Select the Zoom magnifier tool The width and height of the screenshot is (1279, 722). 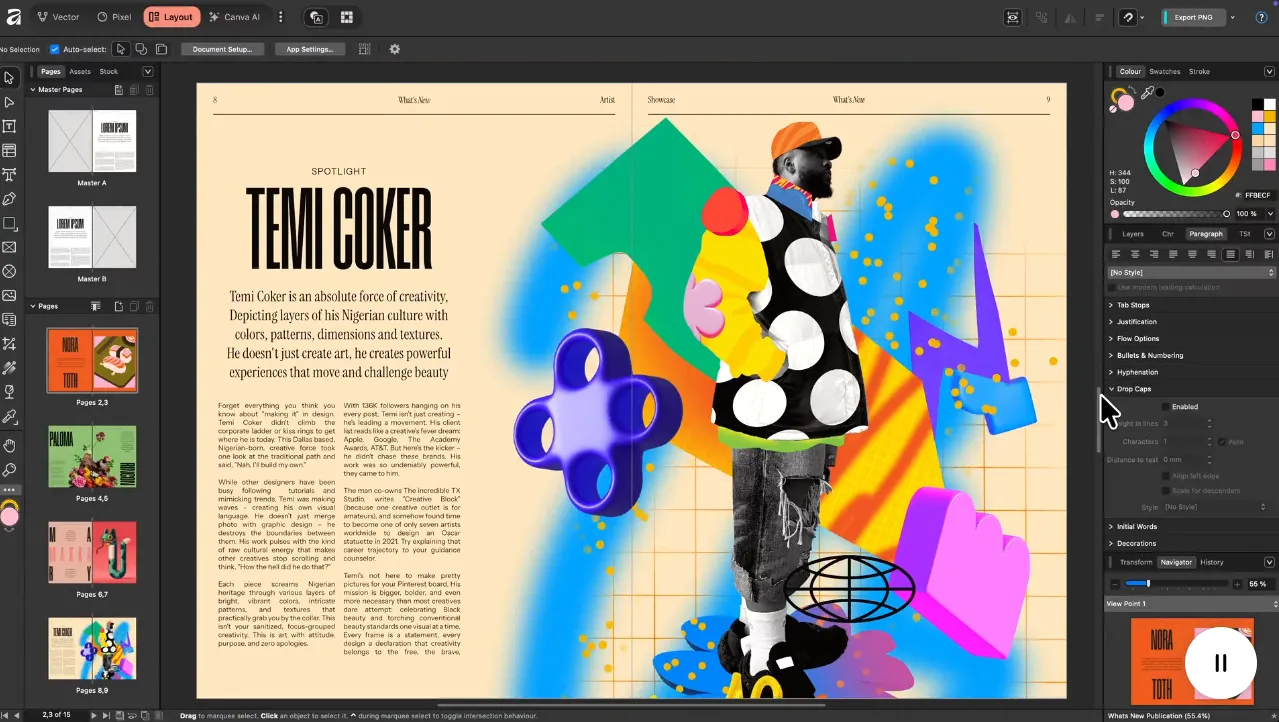[9, 469]
